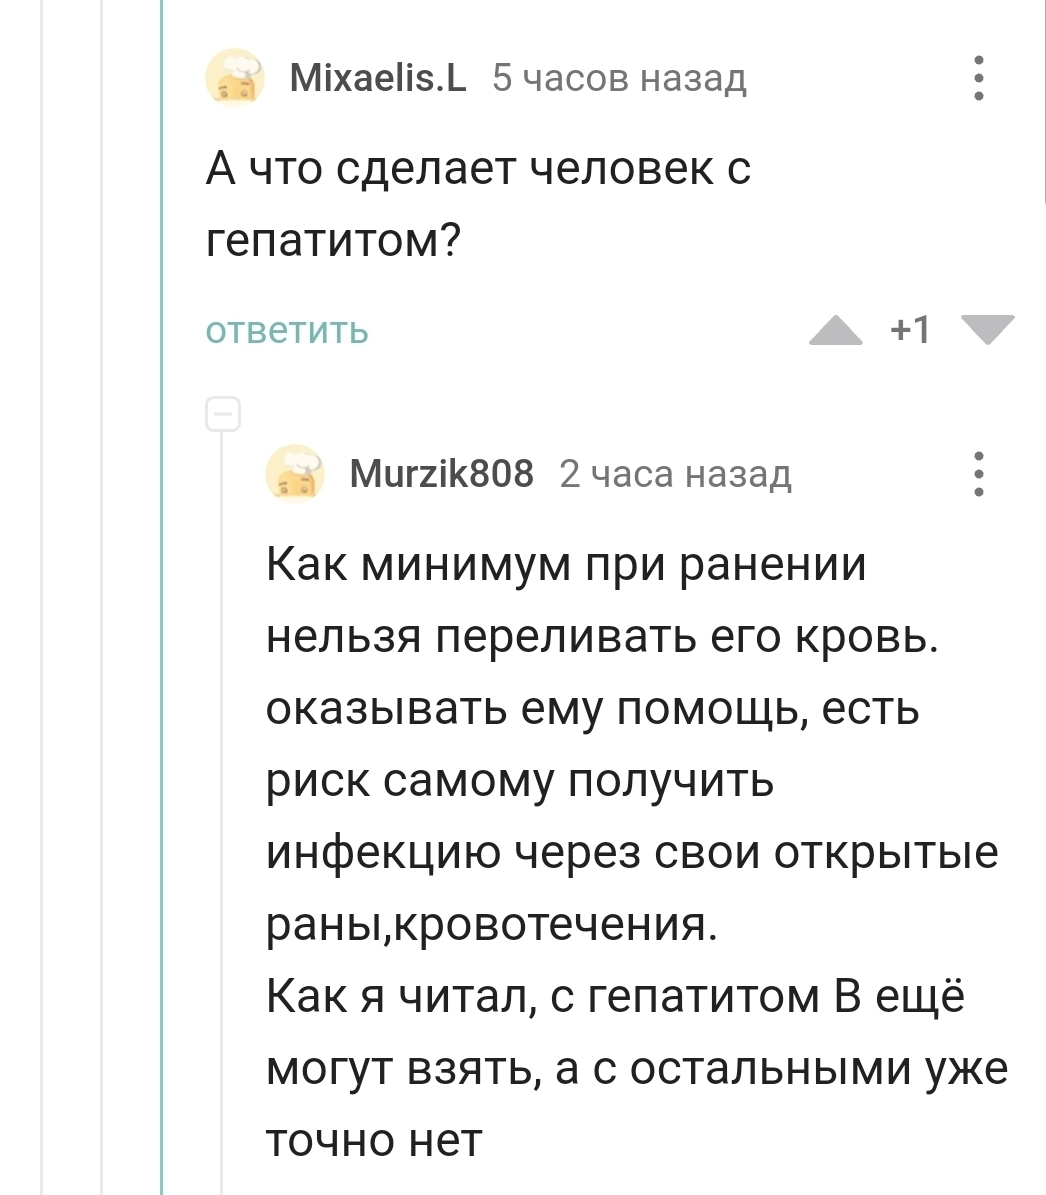1046x1195 pixels.
Task: Open three-dot menu on Murzik808's comment
Action: coord(979,473)
